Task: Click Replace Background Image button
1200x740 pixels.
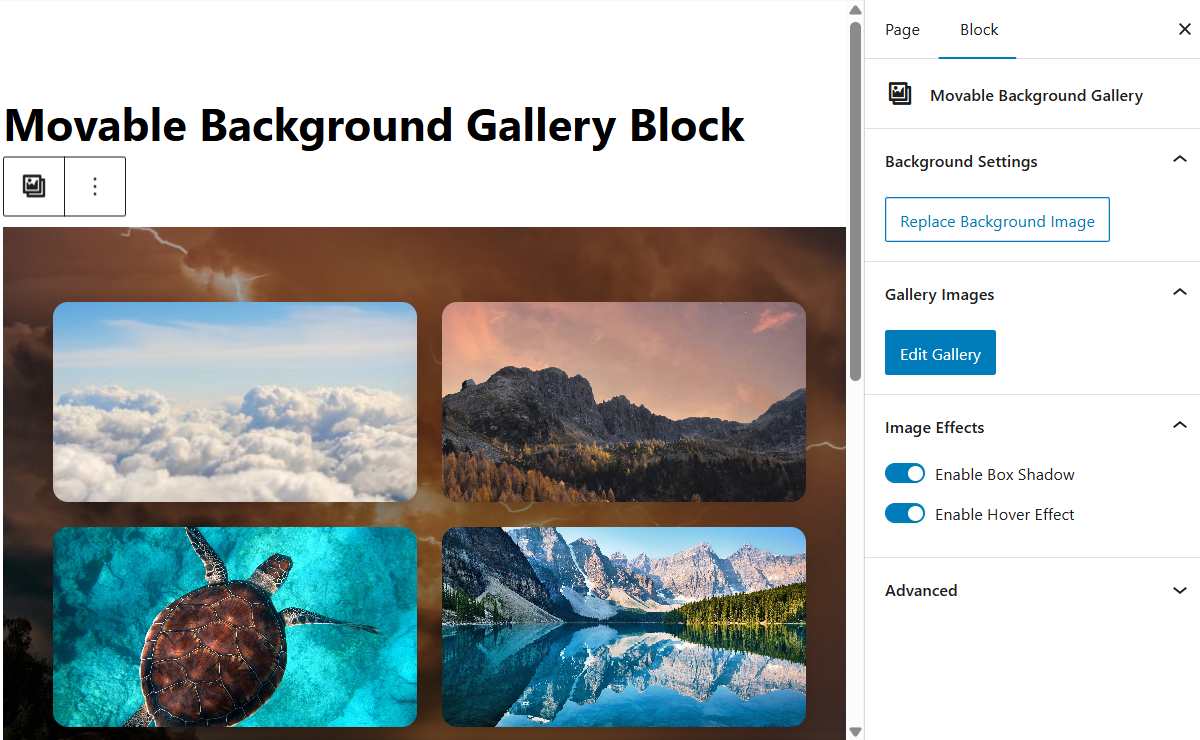Action: pos(997,220)
